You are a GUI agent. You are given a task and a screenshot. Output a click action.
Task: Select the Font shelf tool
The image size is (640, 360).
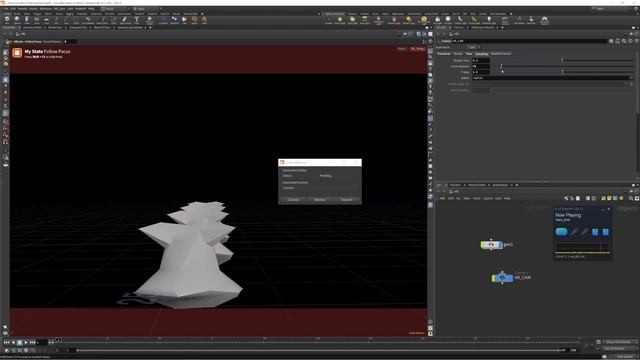click(x=137, y=20)
